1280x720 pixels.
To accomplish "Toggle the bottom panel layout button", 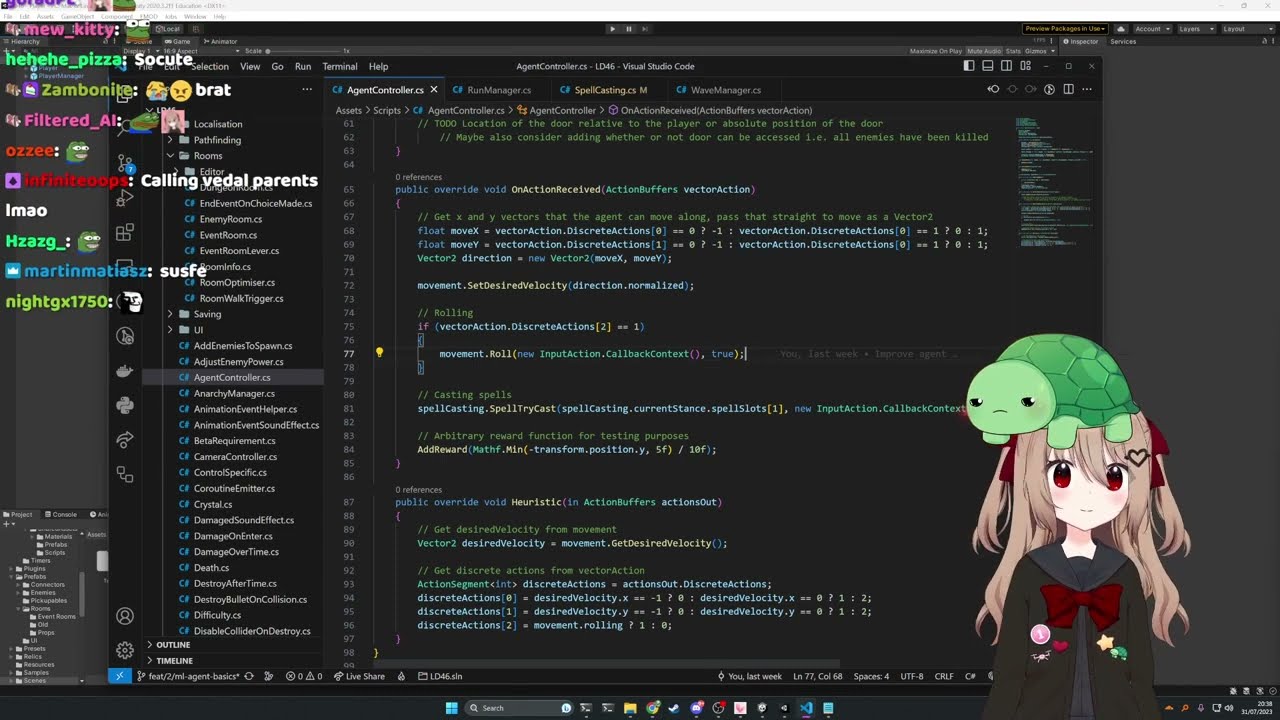I will click(x=987, y=66).
